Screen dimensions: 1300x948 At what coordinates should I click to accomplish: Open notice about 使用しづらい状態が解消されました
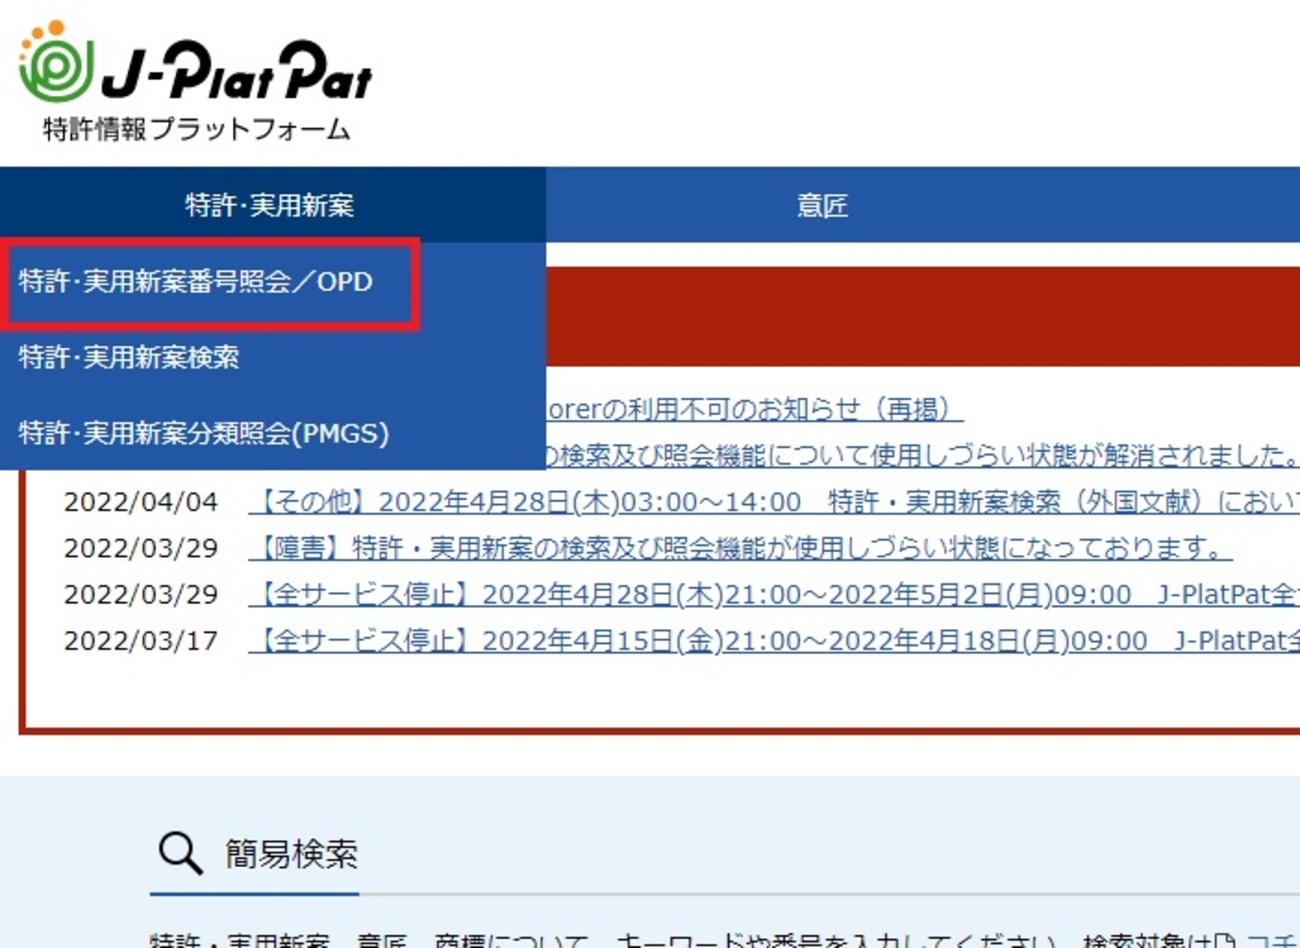click(923, 455)
